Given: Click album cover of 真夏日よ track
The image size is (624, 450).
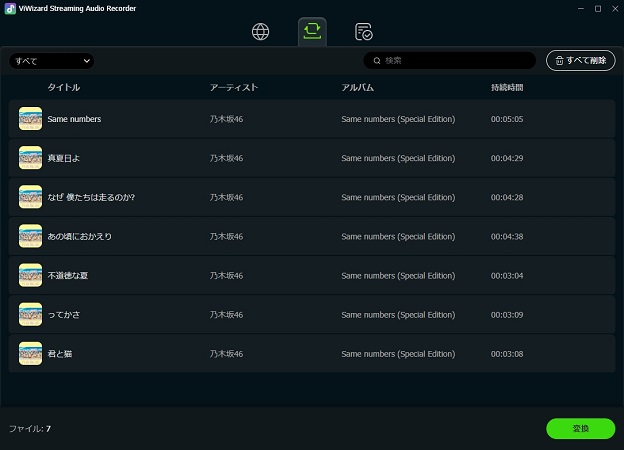Looking at the screenshot, I should tap(30, 158).
